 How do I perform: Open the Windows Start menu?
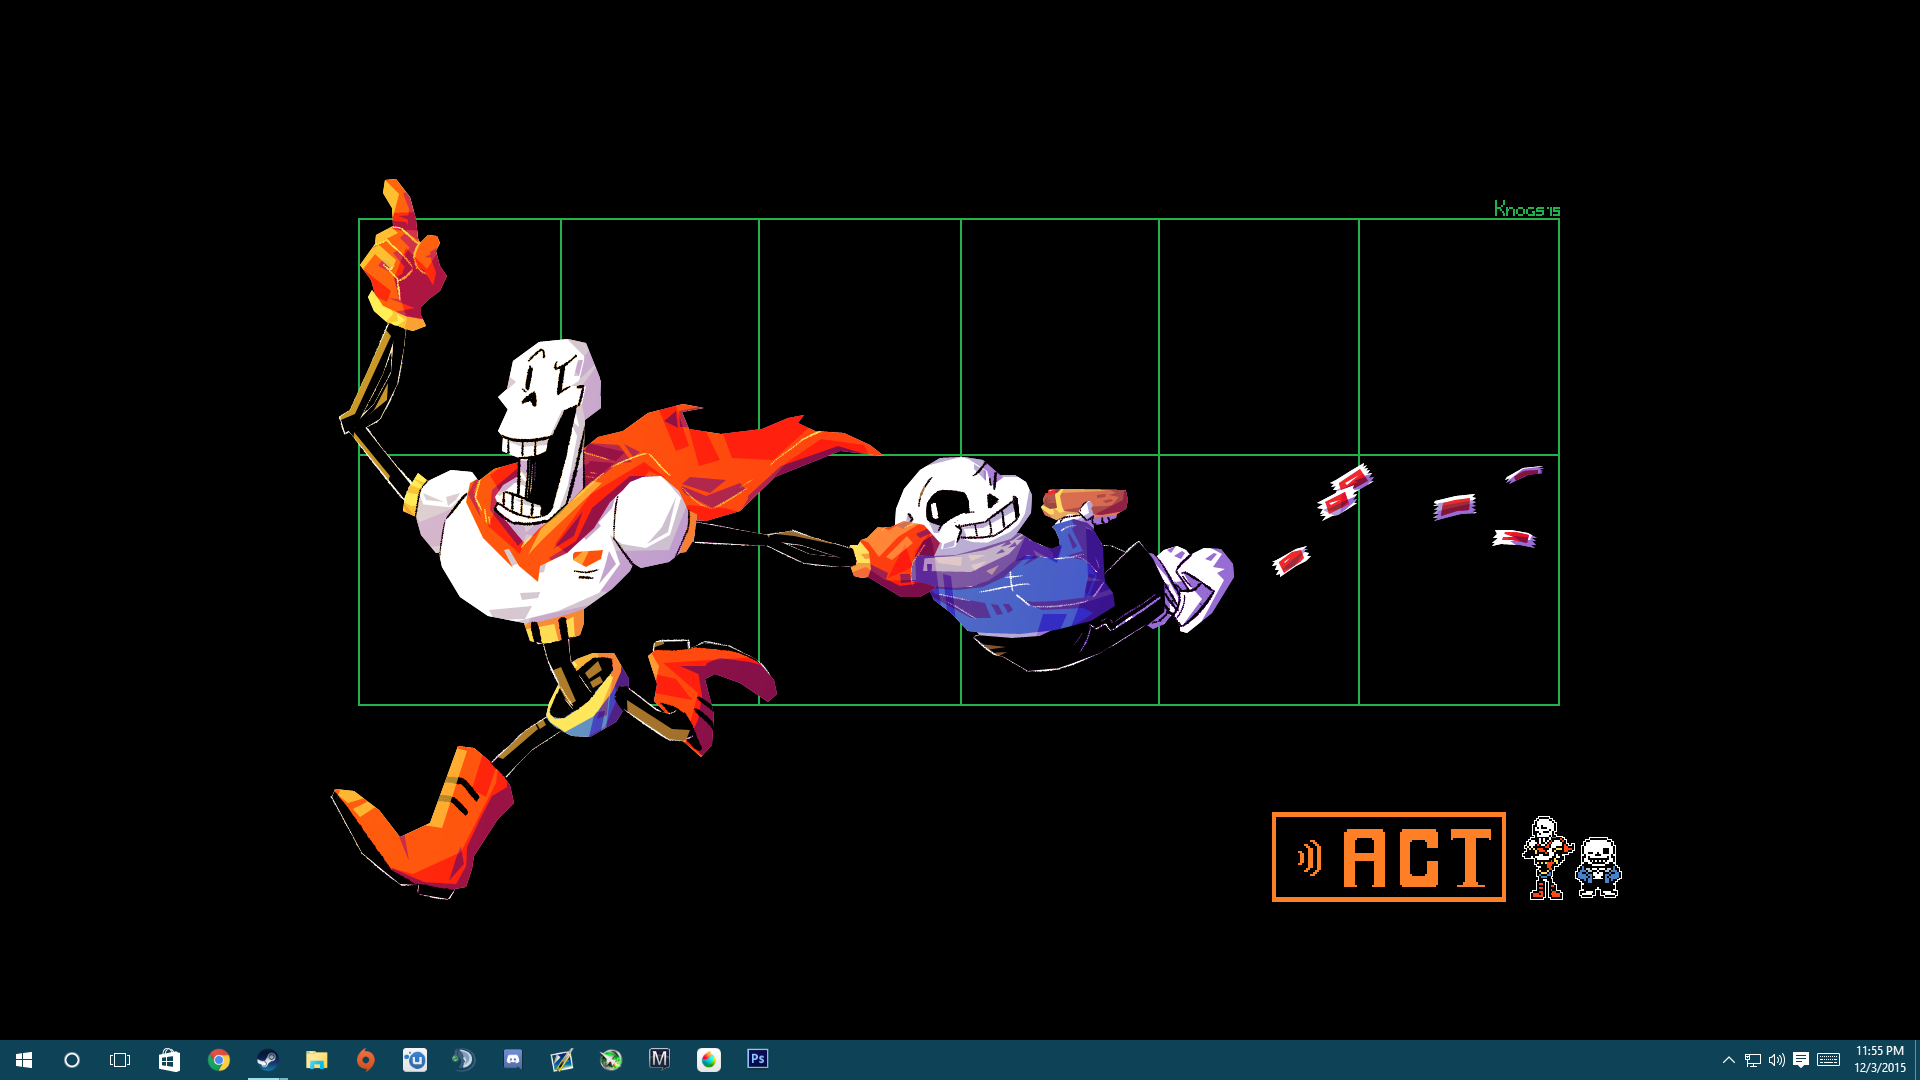pos(24,1060)
